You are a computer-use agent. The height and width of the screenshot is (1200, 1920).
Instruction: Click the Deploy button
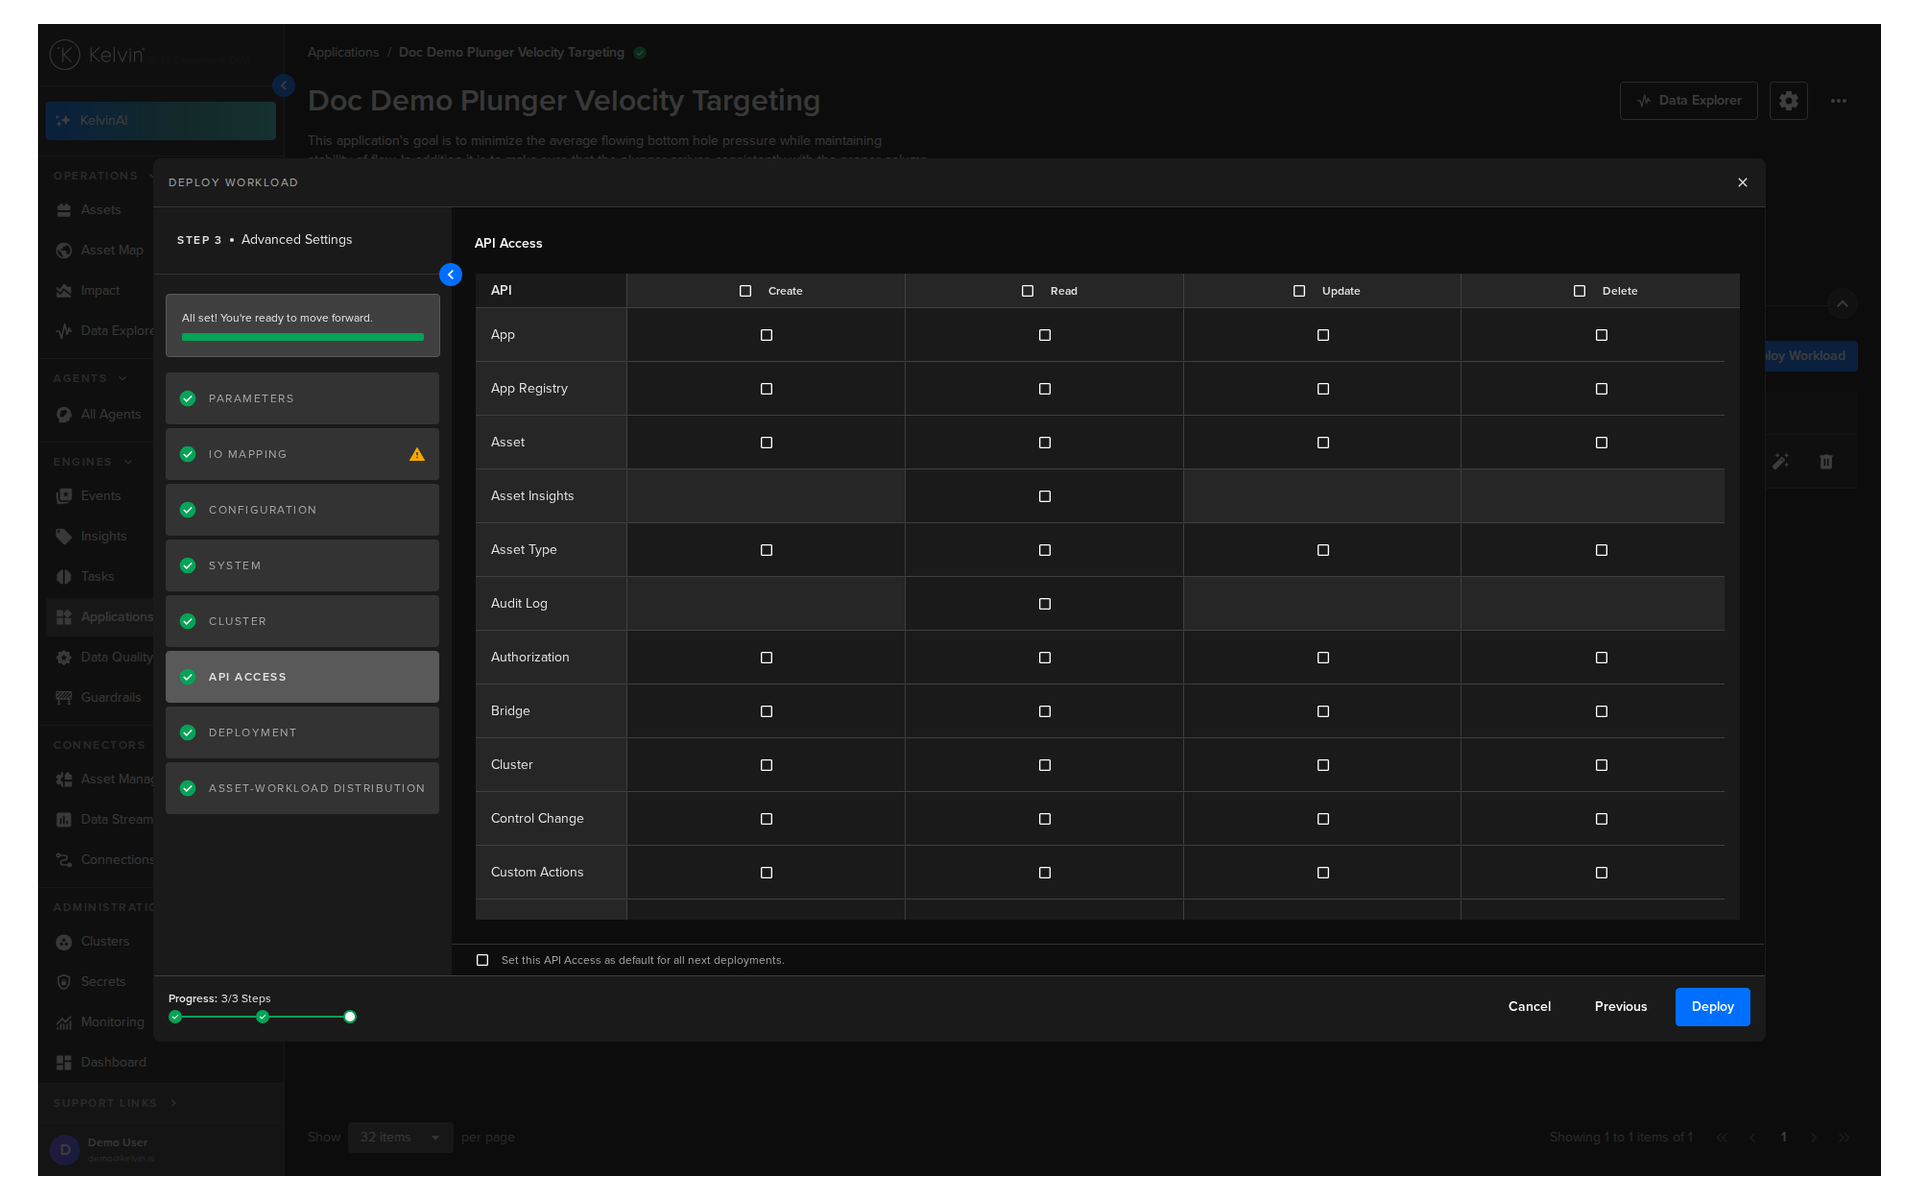point(1712,1007)
